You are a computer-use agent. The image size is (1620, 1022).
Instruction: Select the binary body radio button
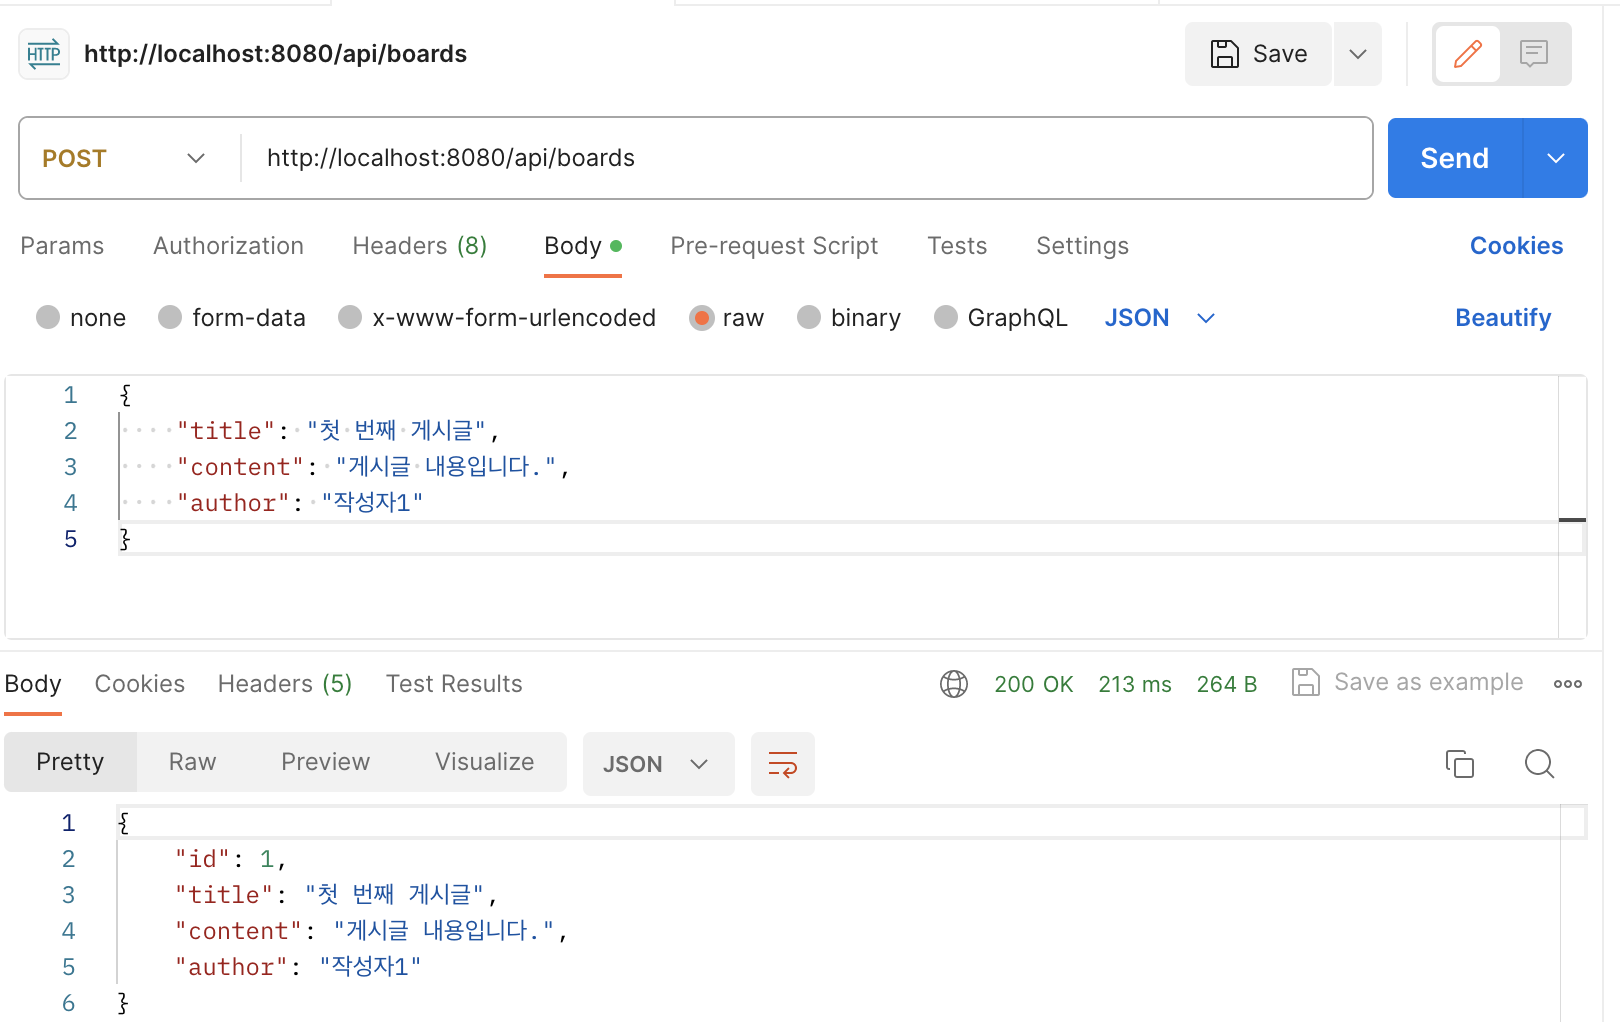[x=809, y=318]
